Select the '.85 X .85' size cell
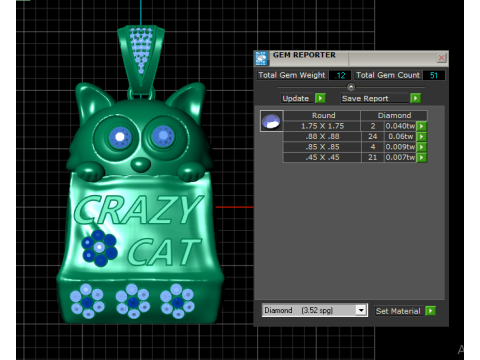Screen dimensions: 480x360 322,147
